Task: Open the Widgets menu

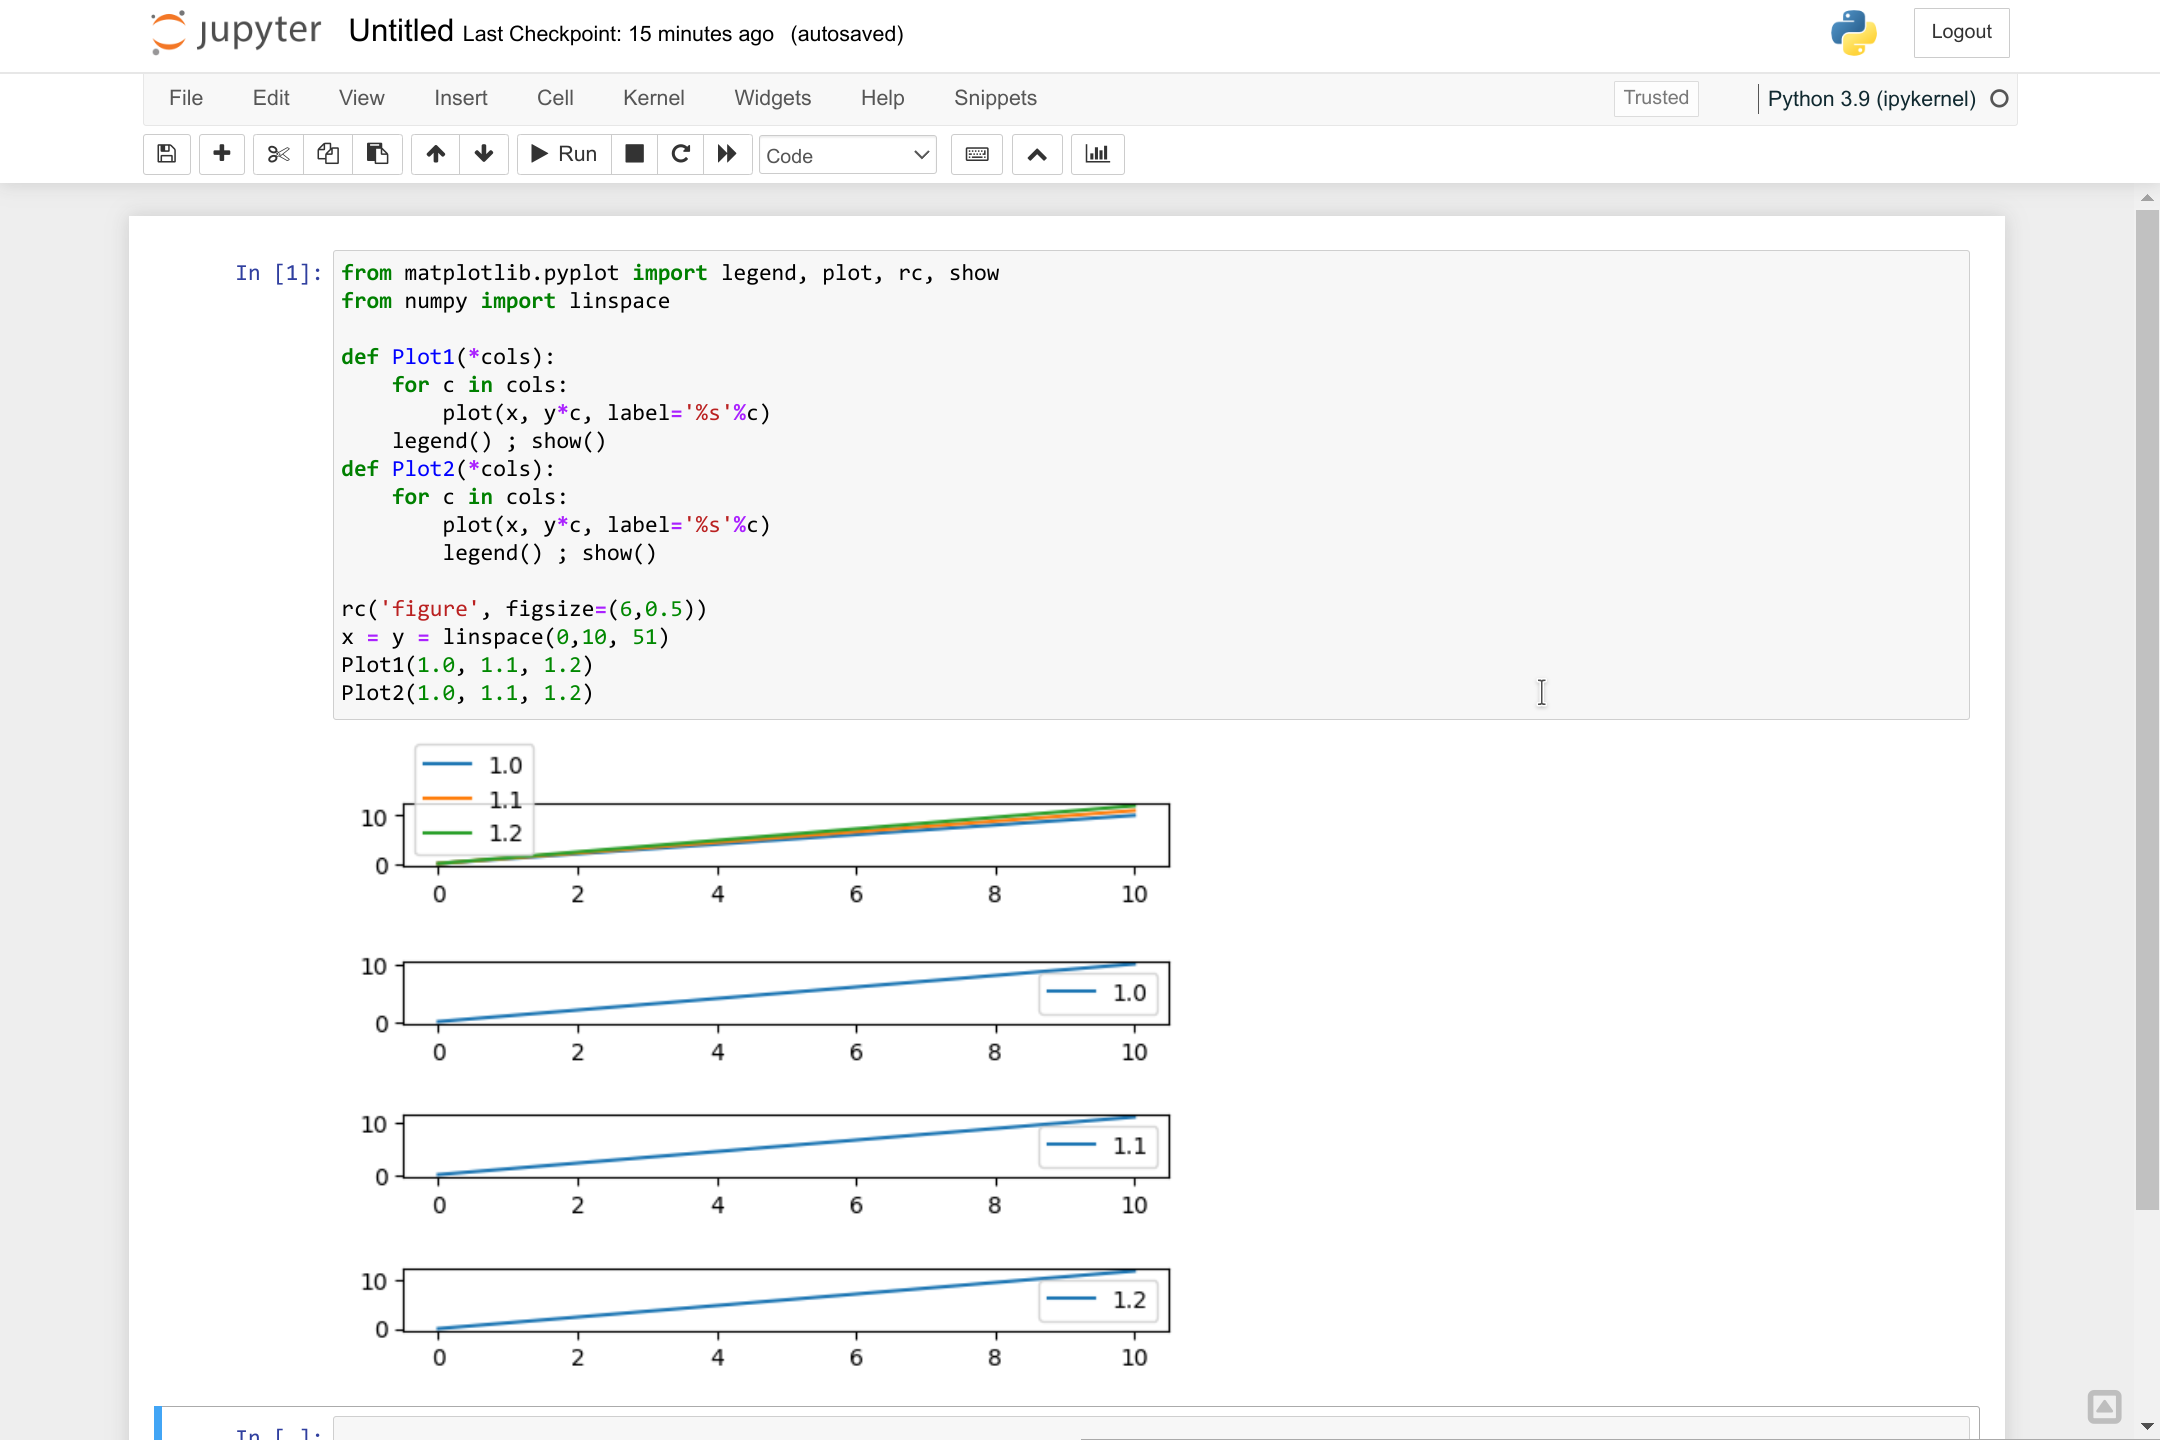Action: [x=772, y=98]
